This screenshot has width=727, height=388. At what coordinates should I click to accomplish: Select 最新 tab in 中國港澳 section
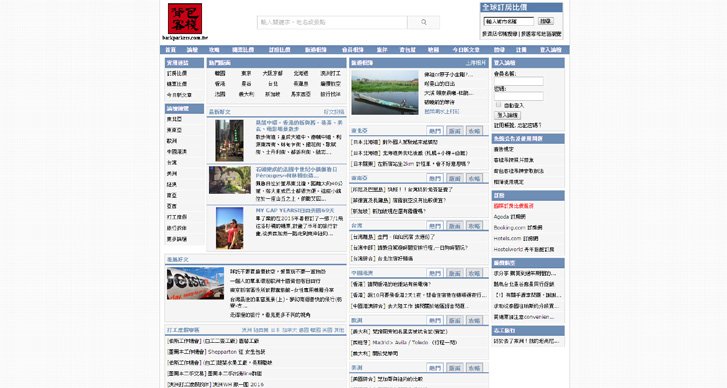(454, 273)
